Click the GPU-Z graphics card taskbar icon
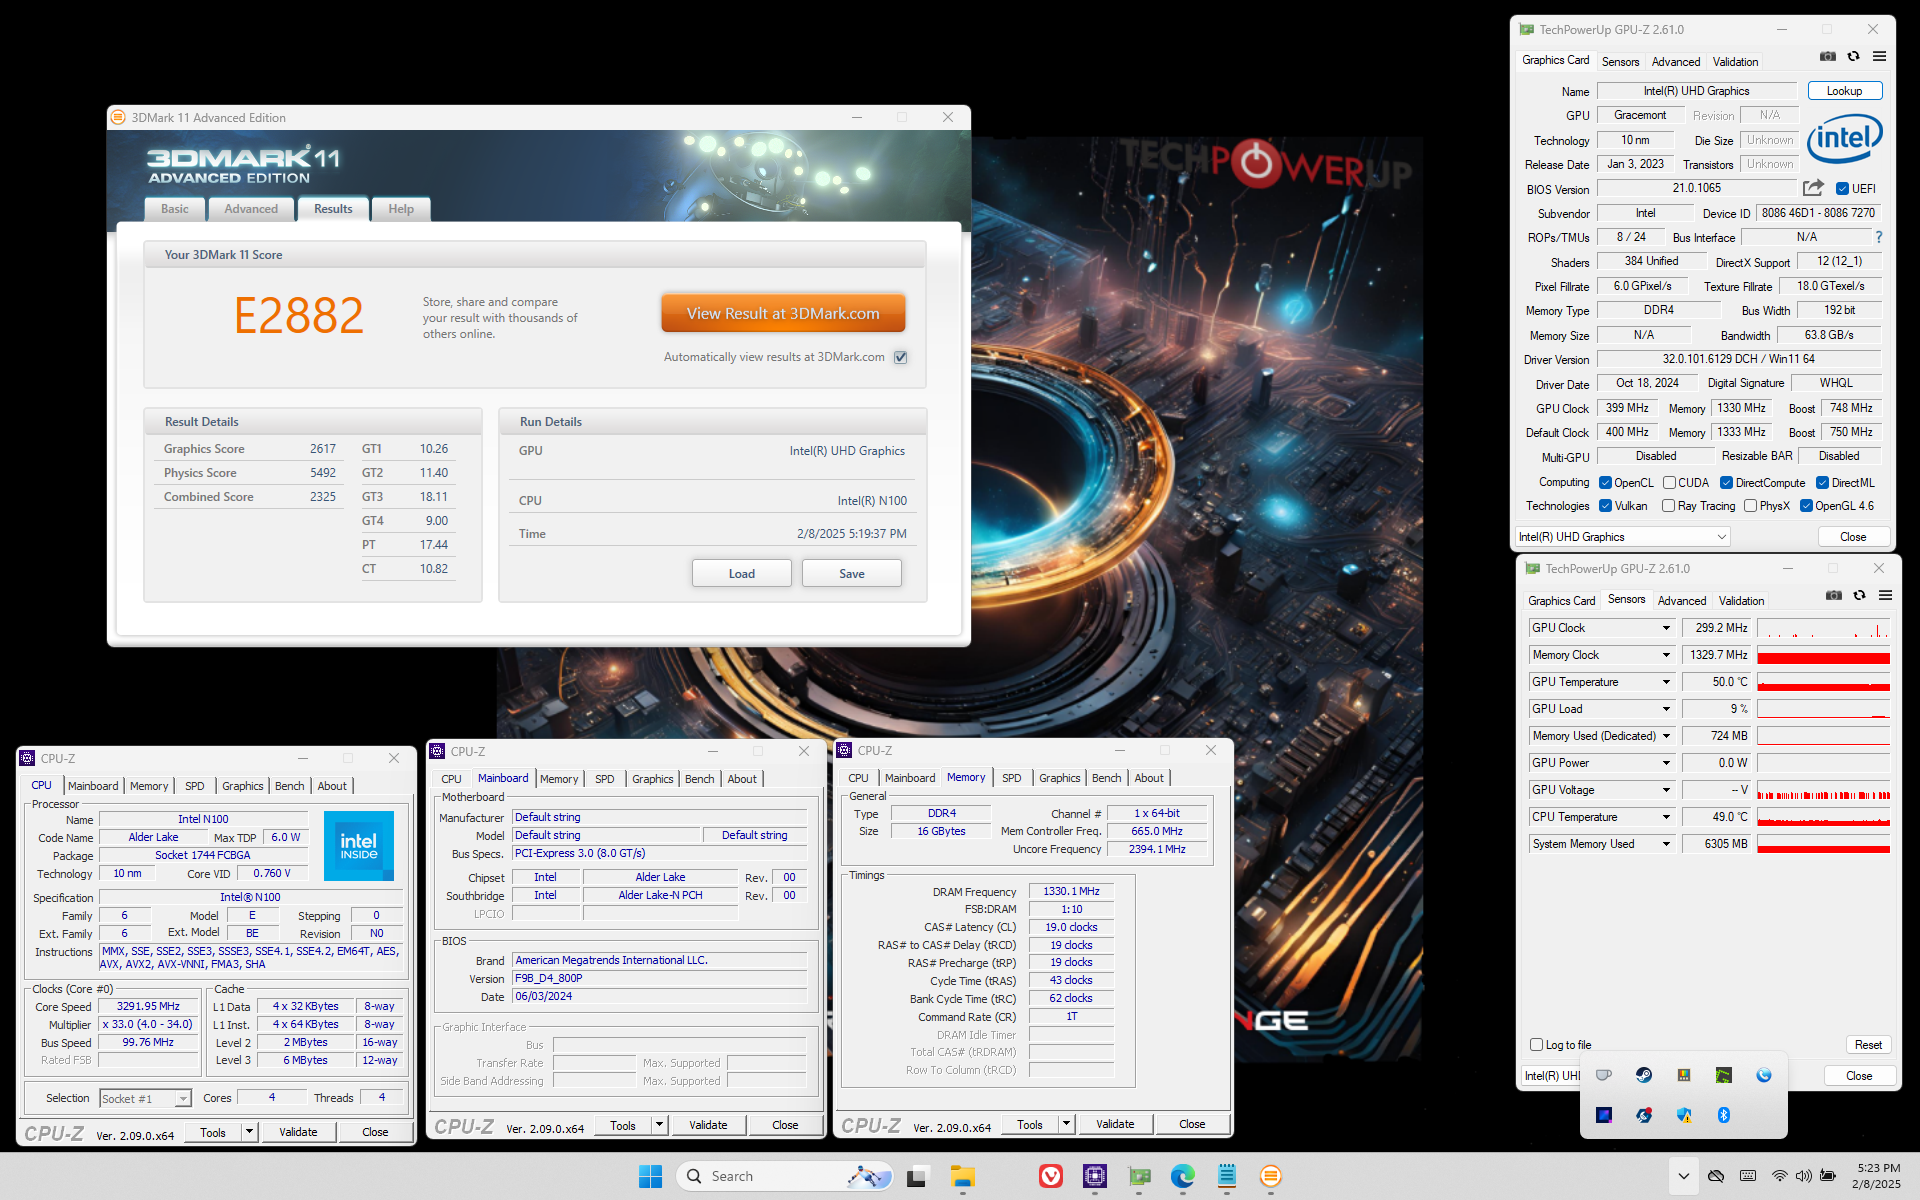 coord(1139,1176)
